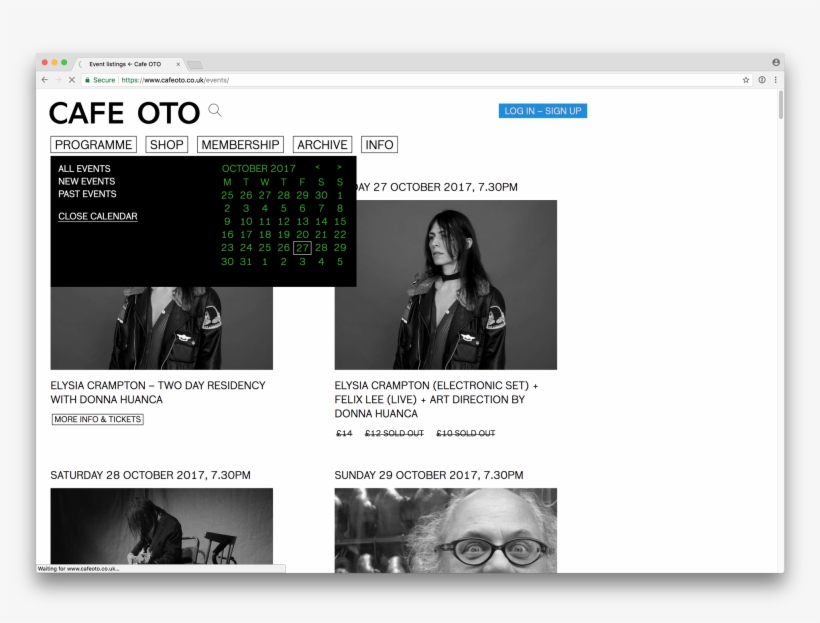
Task: Open the Chrome three-dot menu
Action: pos(776,80)
